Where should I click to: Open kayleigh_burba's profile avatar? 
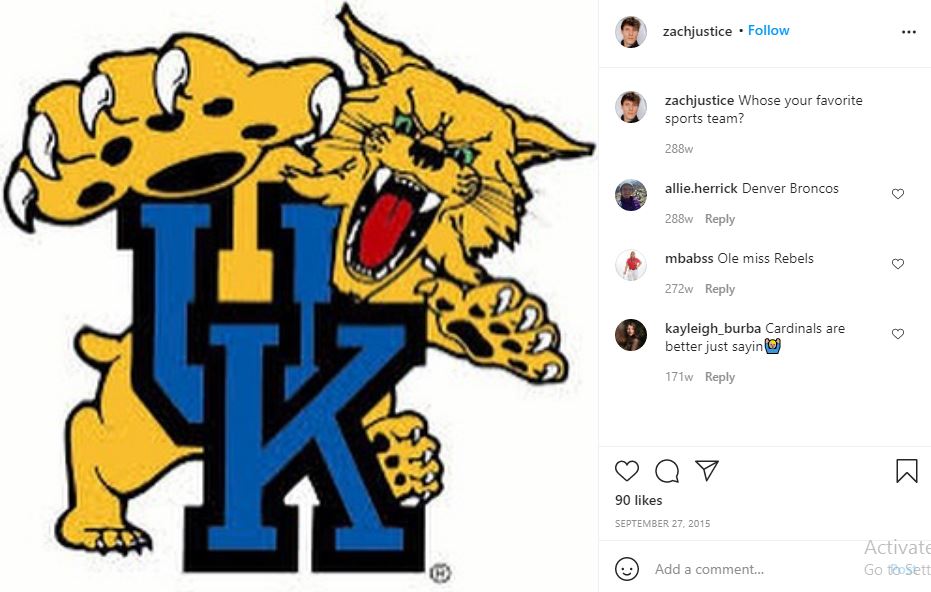pos(631,335)
